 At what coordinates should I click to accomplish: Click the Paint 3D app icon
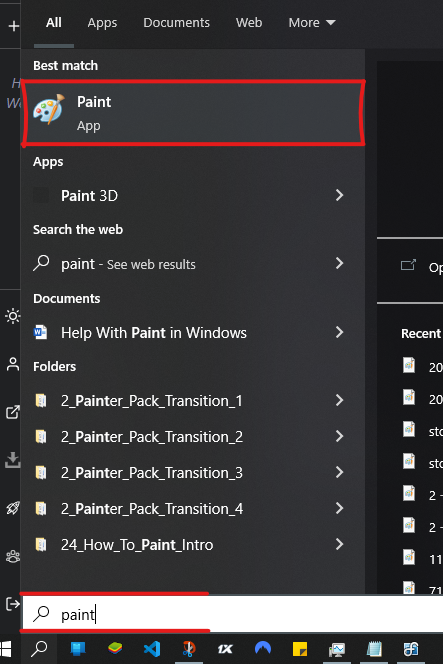point(41,196)
